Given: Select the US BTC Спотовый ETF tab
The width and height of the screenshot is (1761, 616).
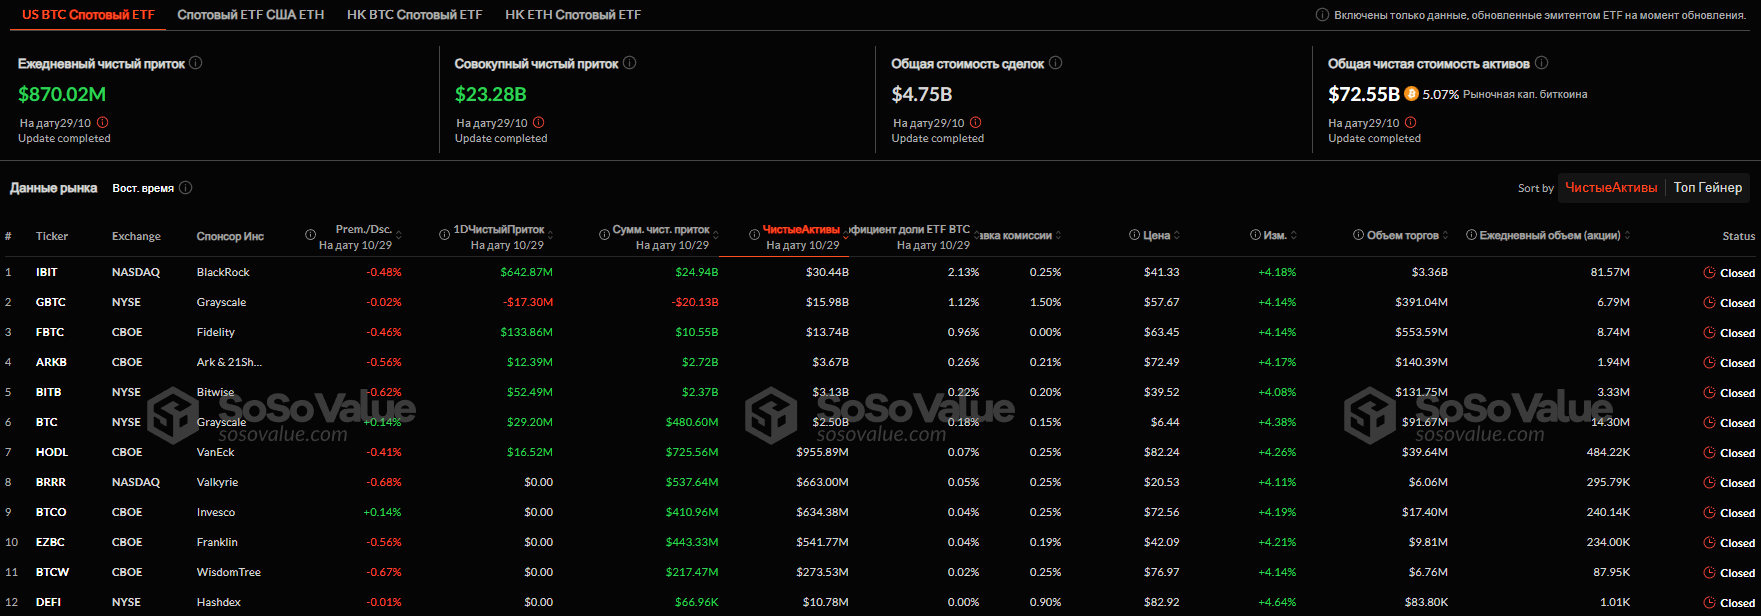Looking at the screenshot, I should click(x=86, y=15).
